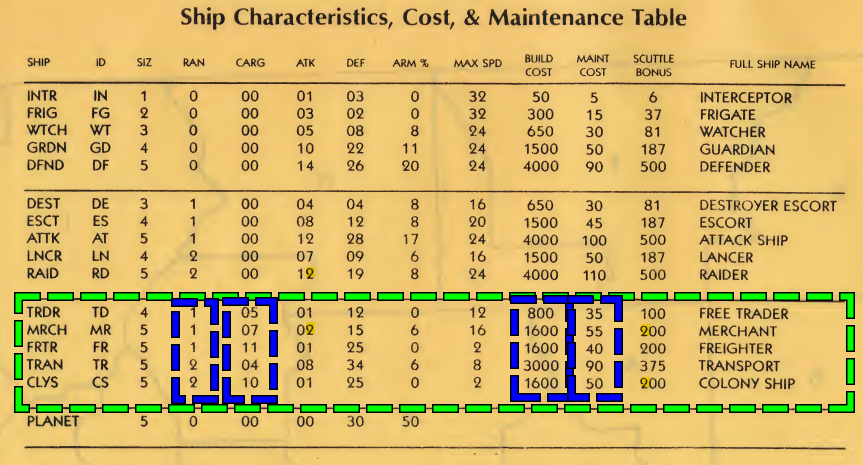Click the full name RAIDER
The width and height of the screenshot is (863, 465).
click(724, 275)
